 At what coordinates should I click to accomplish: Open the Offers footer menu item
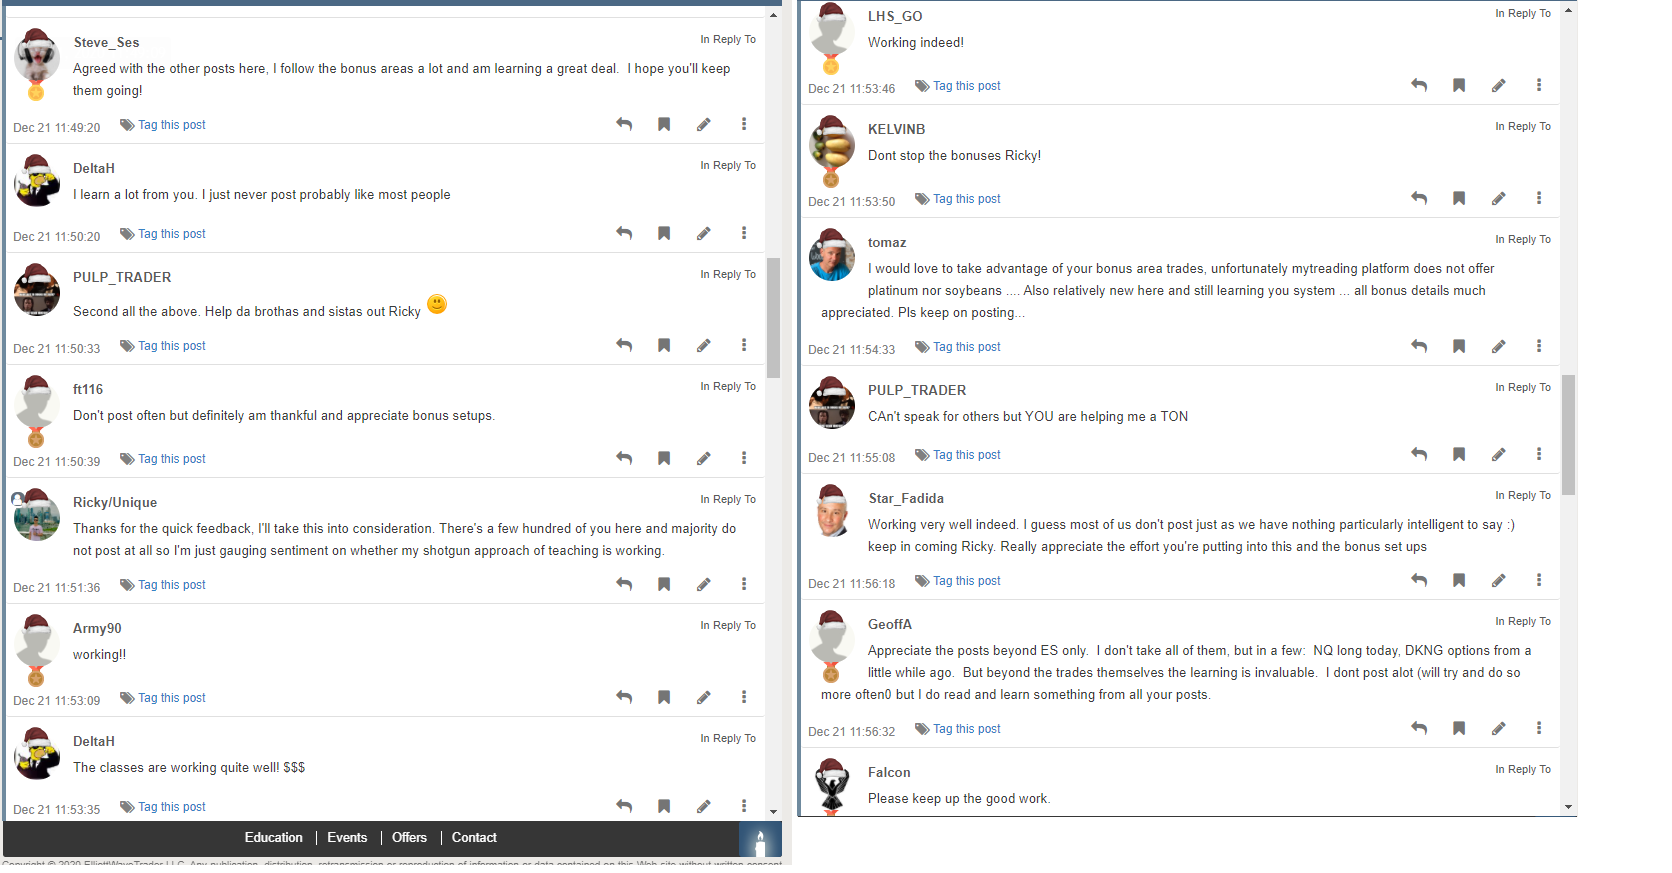(409, 838)
